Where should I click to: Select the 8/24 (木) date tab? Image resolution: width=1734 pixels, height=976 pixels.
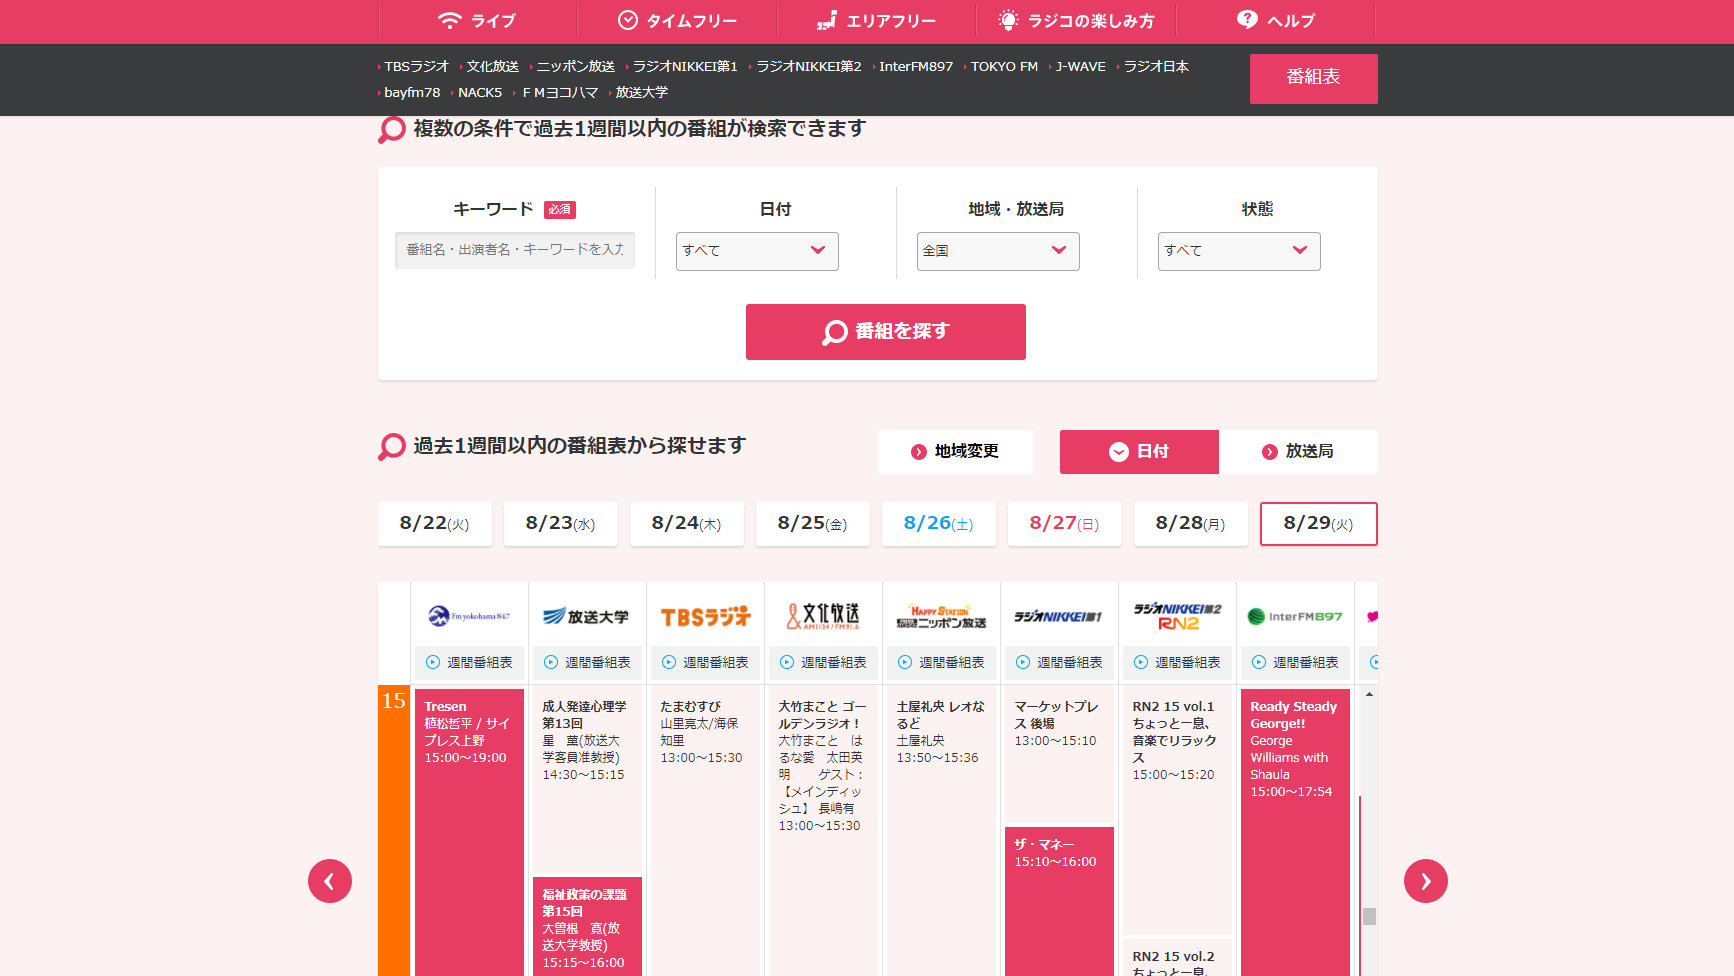[687, 524]
